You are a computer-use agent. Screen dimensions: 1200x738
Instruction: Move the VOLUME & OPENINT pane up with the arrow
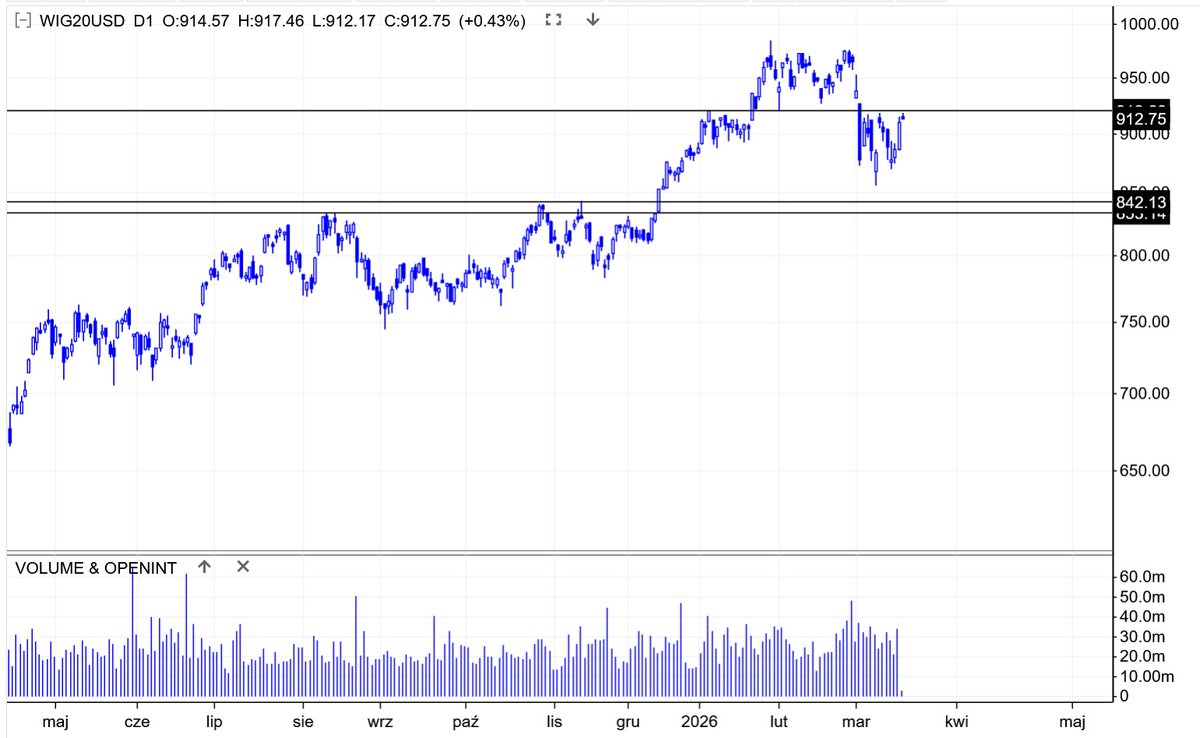point(204,567)
